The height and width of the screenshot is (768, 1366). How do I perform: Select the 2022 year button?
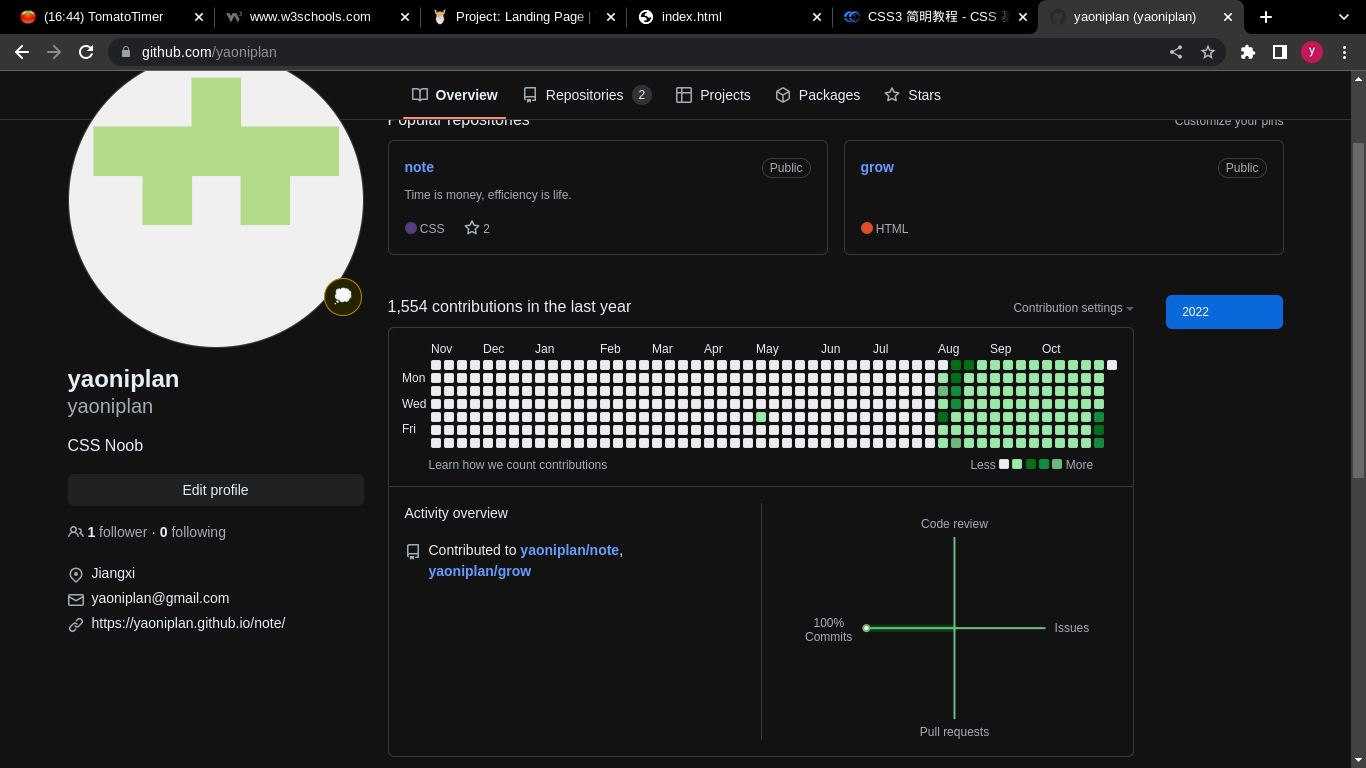(1224, 312)
